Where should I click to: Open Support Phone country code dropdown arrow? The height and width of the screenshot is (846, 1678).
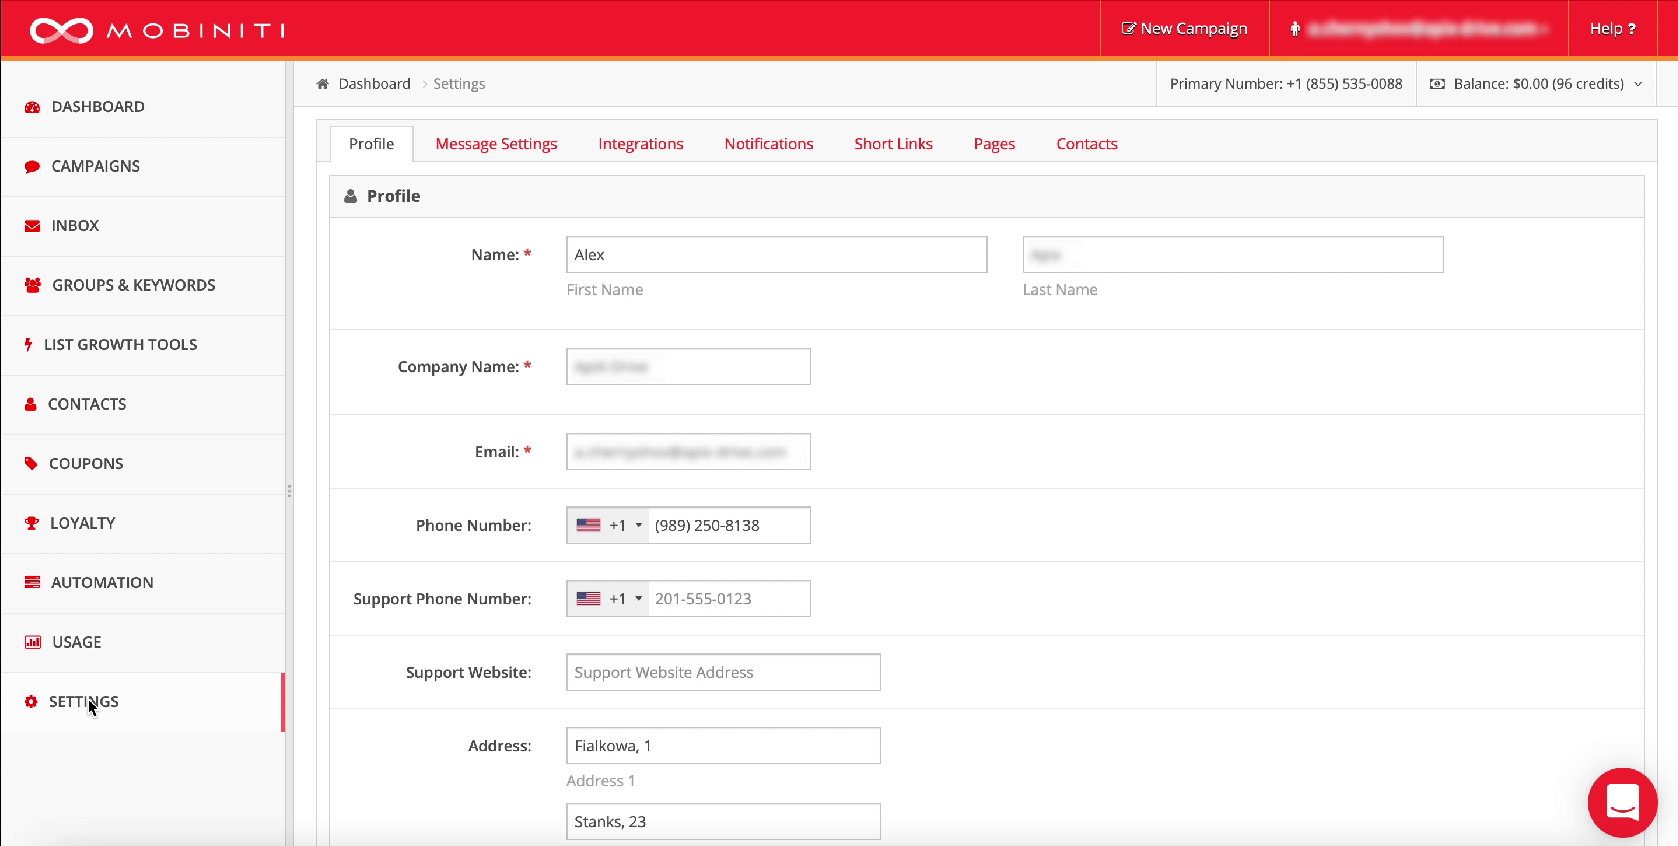click(x=639, y=599)
